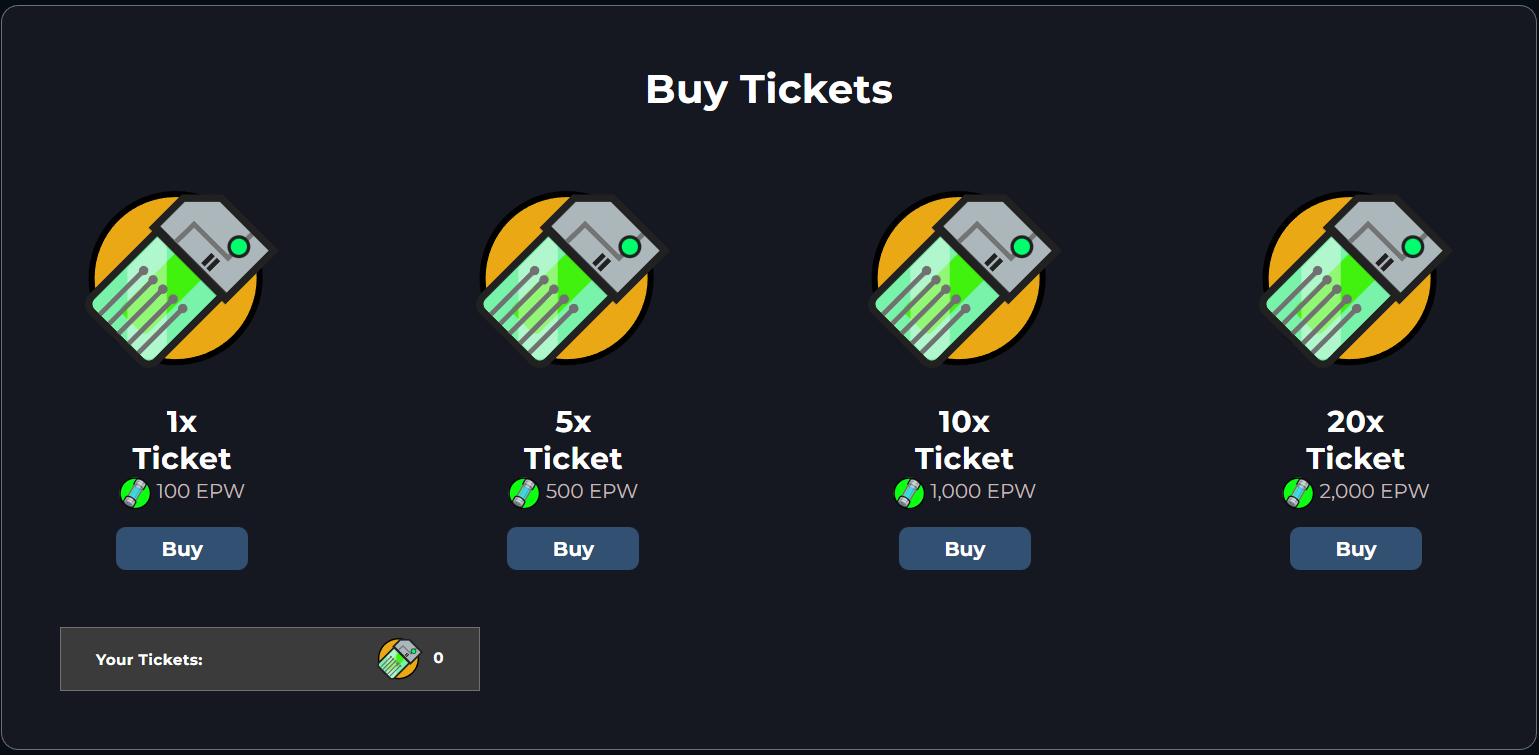The image size is (1539, 755).
Task: Click the 20x Ticket large ticket icon
Action: pyautogui.click(x=1356, y=279)
